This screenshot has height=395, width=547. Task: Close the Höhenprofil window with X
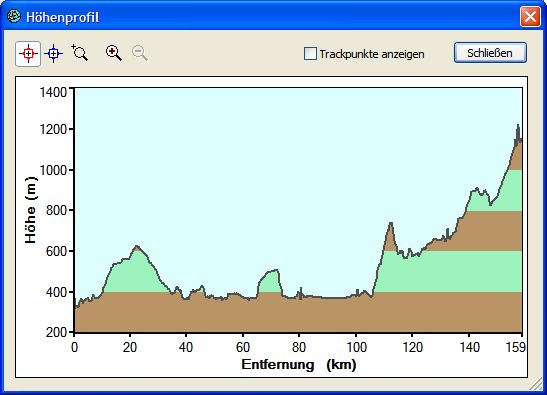tap(530, 16)
